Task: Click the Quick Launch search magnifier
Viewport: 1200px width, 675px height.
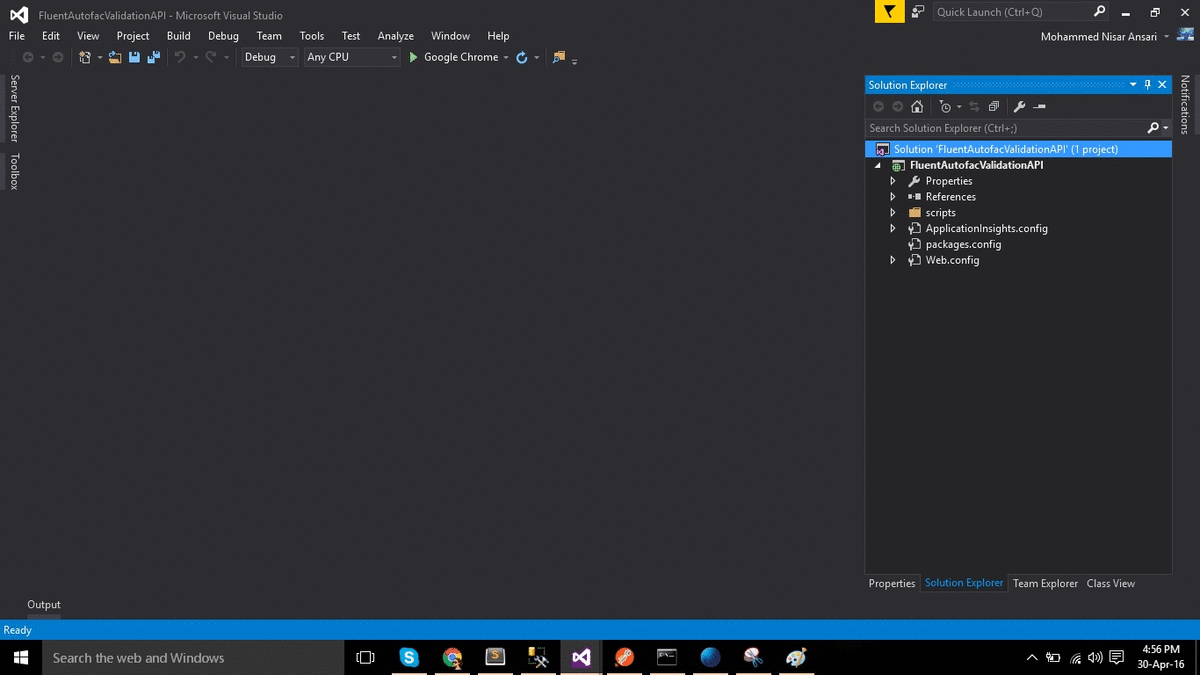Action: (x=1100, y=12)
